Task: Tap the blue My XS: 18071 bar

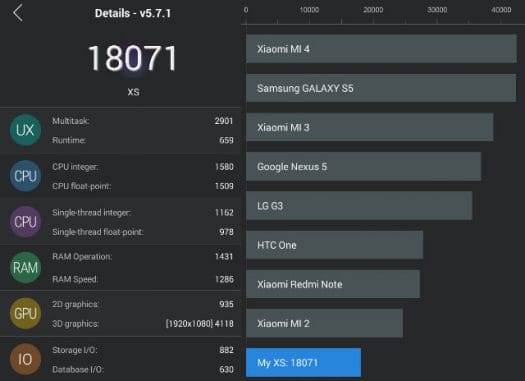Action: pos(303,363)
